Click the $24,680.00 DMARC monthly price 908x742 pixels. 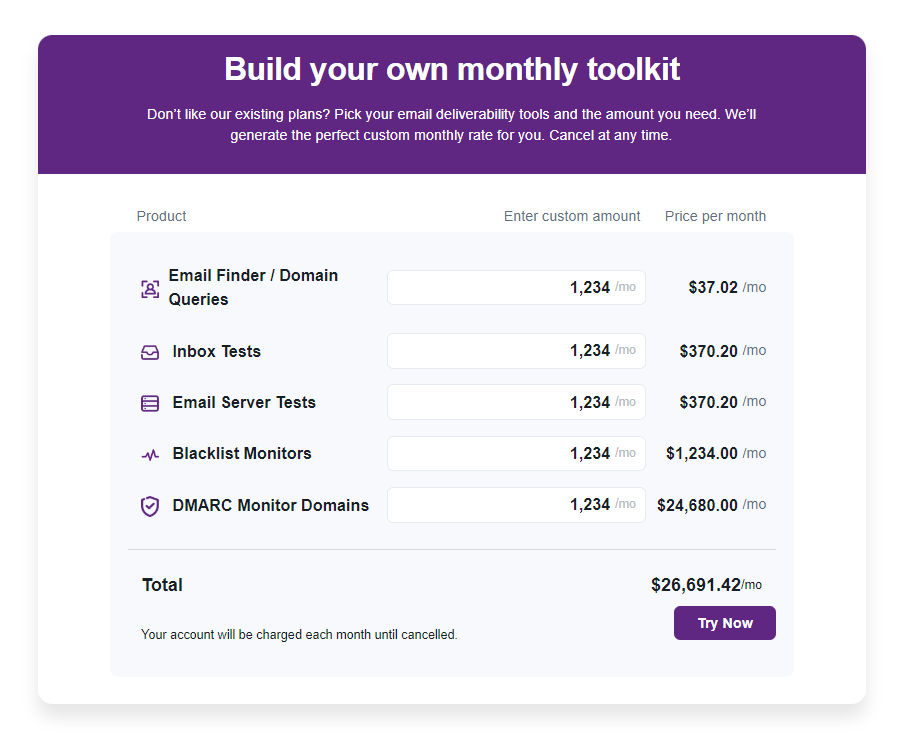click(x=697, y=506)
